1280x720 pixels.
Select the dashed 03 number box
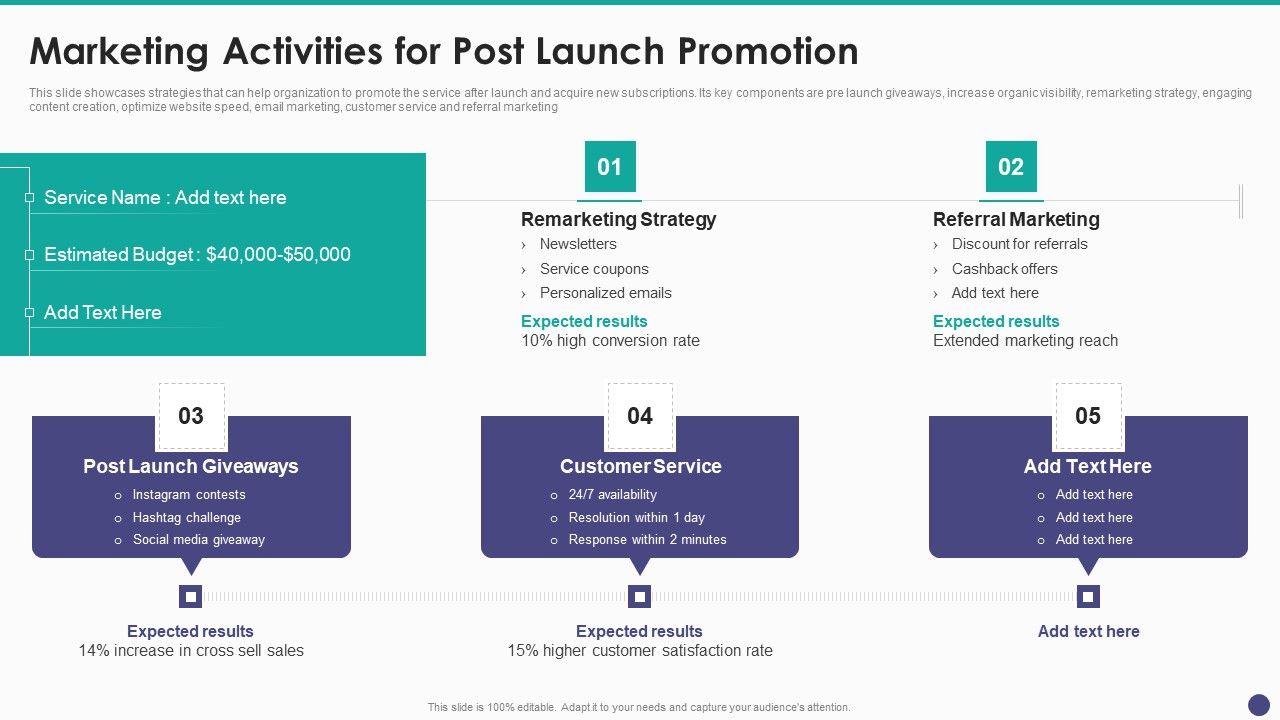pyautogui.click(x=191, y=416)
